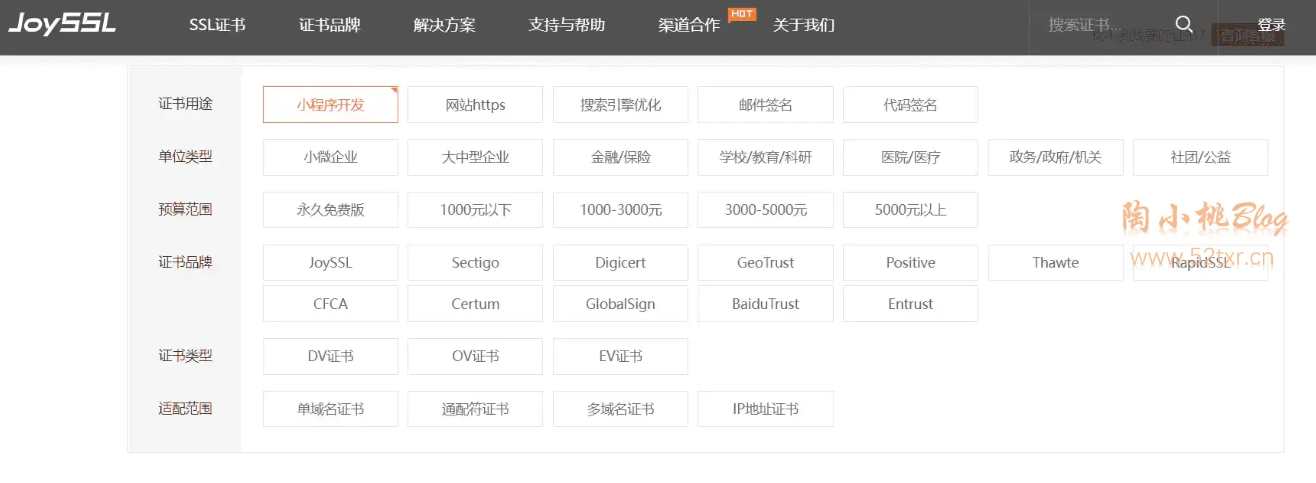Filter by Digicert brand
Viewport: 1316px width, 483px height.
pos(620,263)
